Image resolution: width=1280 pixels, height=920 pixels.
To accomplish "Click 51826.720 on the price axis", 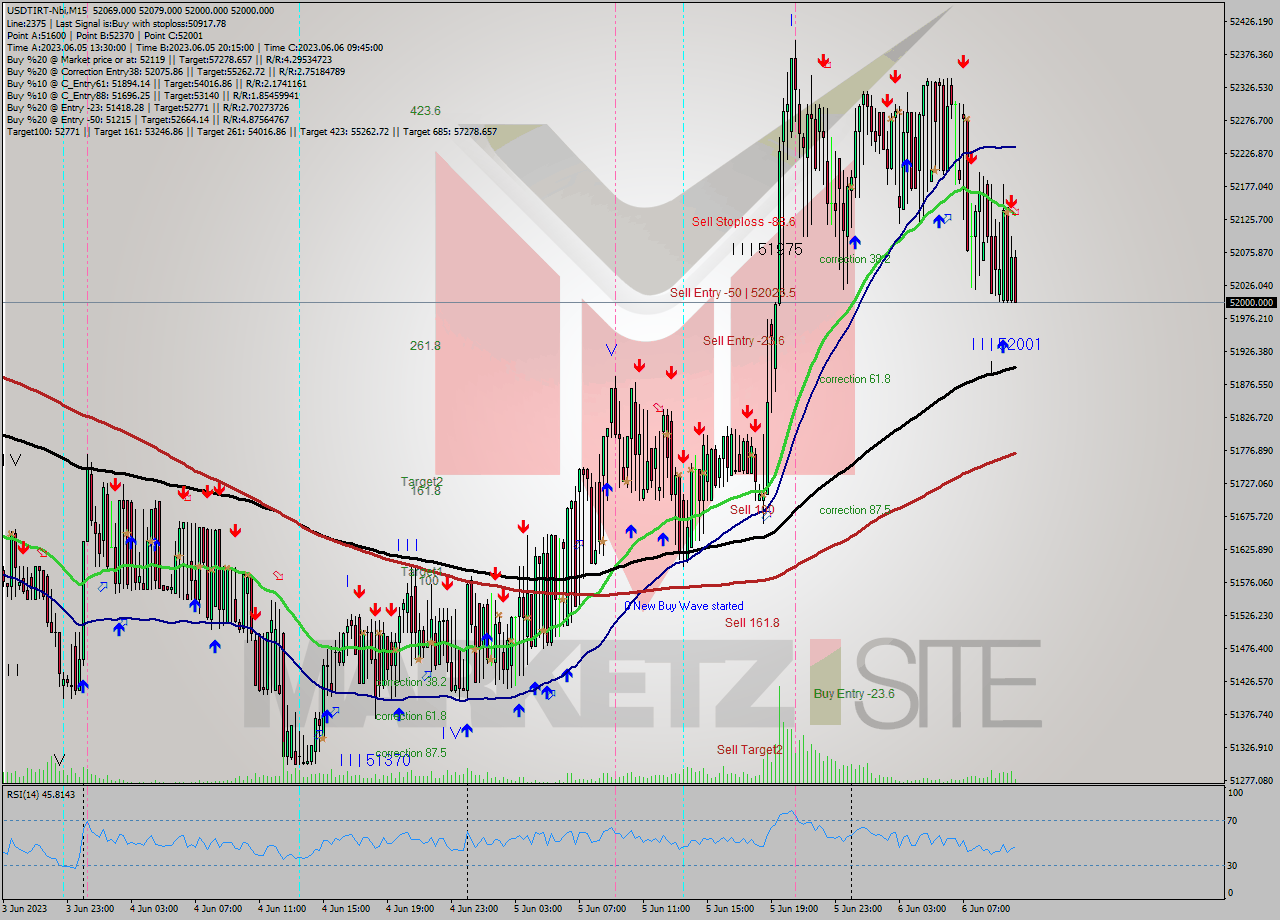I will click(x=1251, y=417).
